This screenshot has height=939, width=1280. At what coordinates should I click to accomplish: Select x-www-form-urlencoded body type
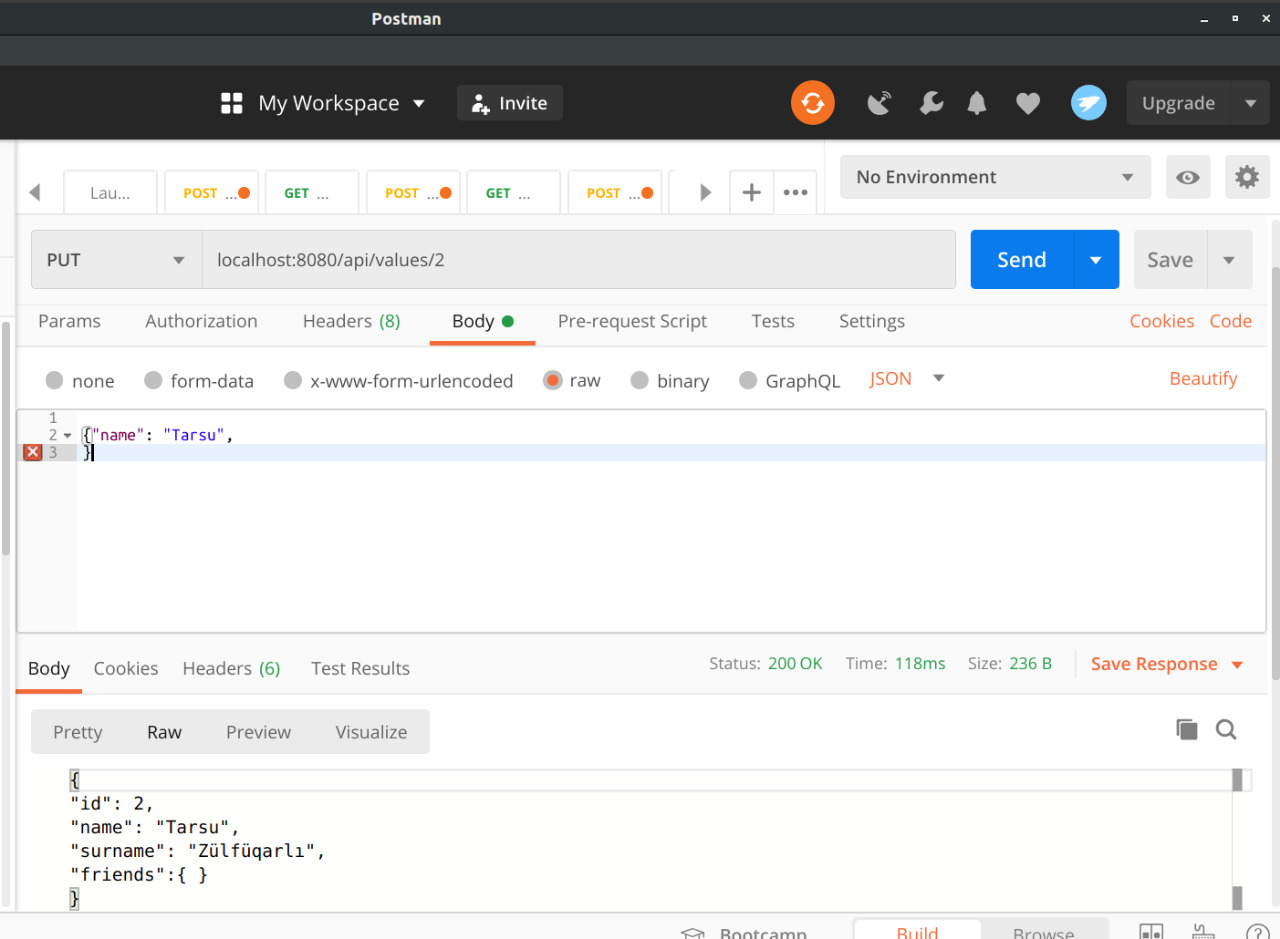pyautogui.click(x=293, y=380)
